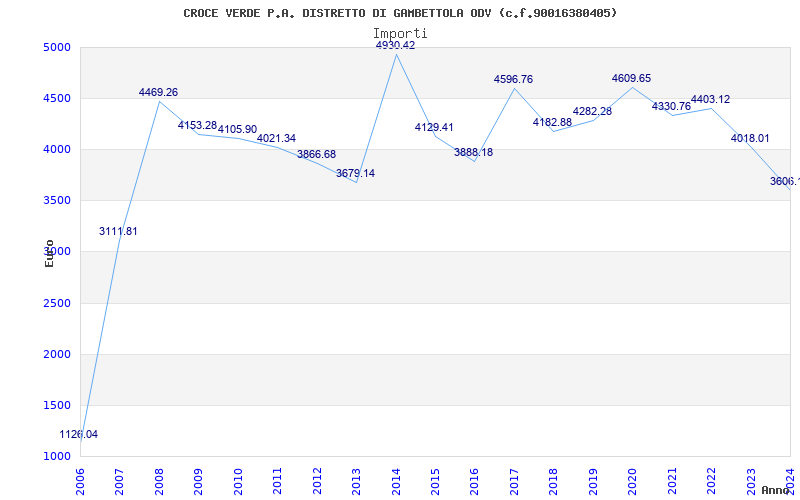Click the 2023 year axis label
Screen dimensions: 800x500
pos(751,481)
